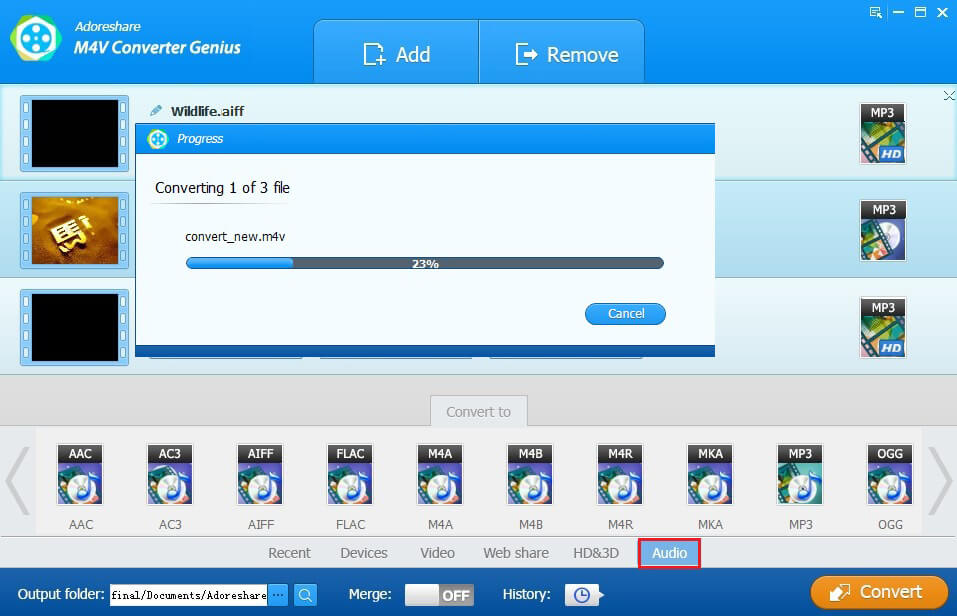
Task: Click the 23% conversion progress bar
Action: (425, 263)
